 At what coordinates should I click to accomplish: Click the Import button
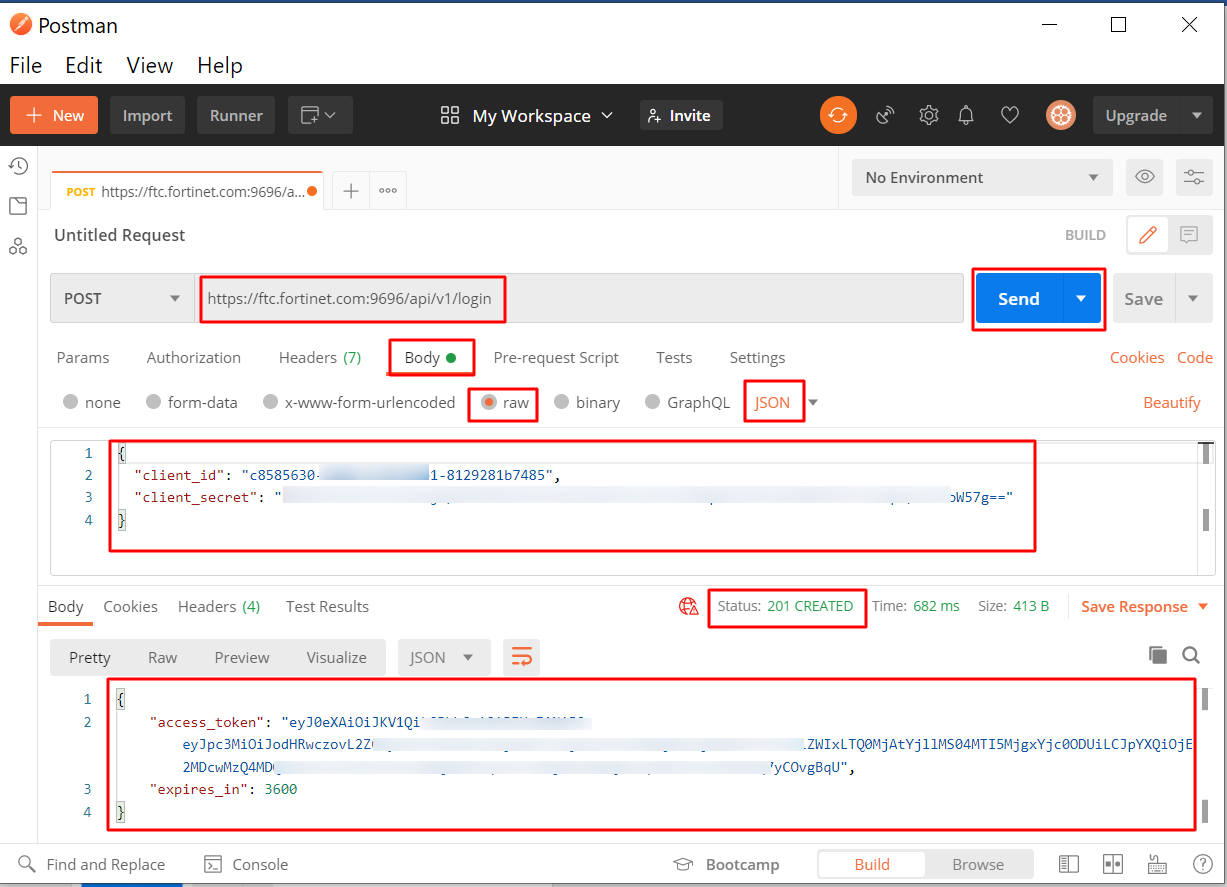(x=148, y=115)
